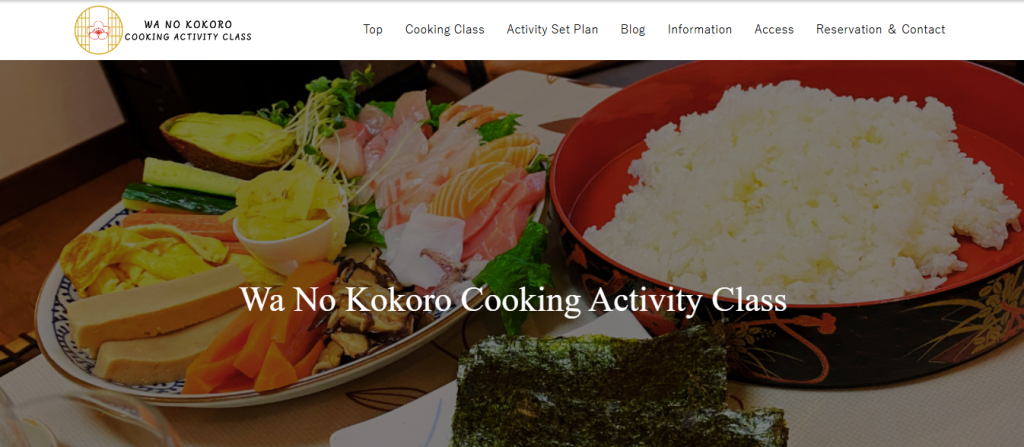Open the Information menu item
Screen dimensions: 1024x447
pyautogui.click(x=699, y=29)
